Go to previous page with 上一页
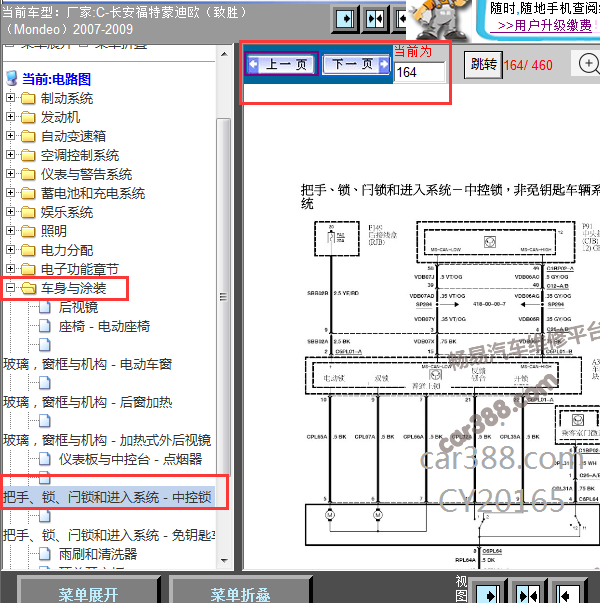600x603 pixels. click(282, 64)
